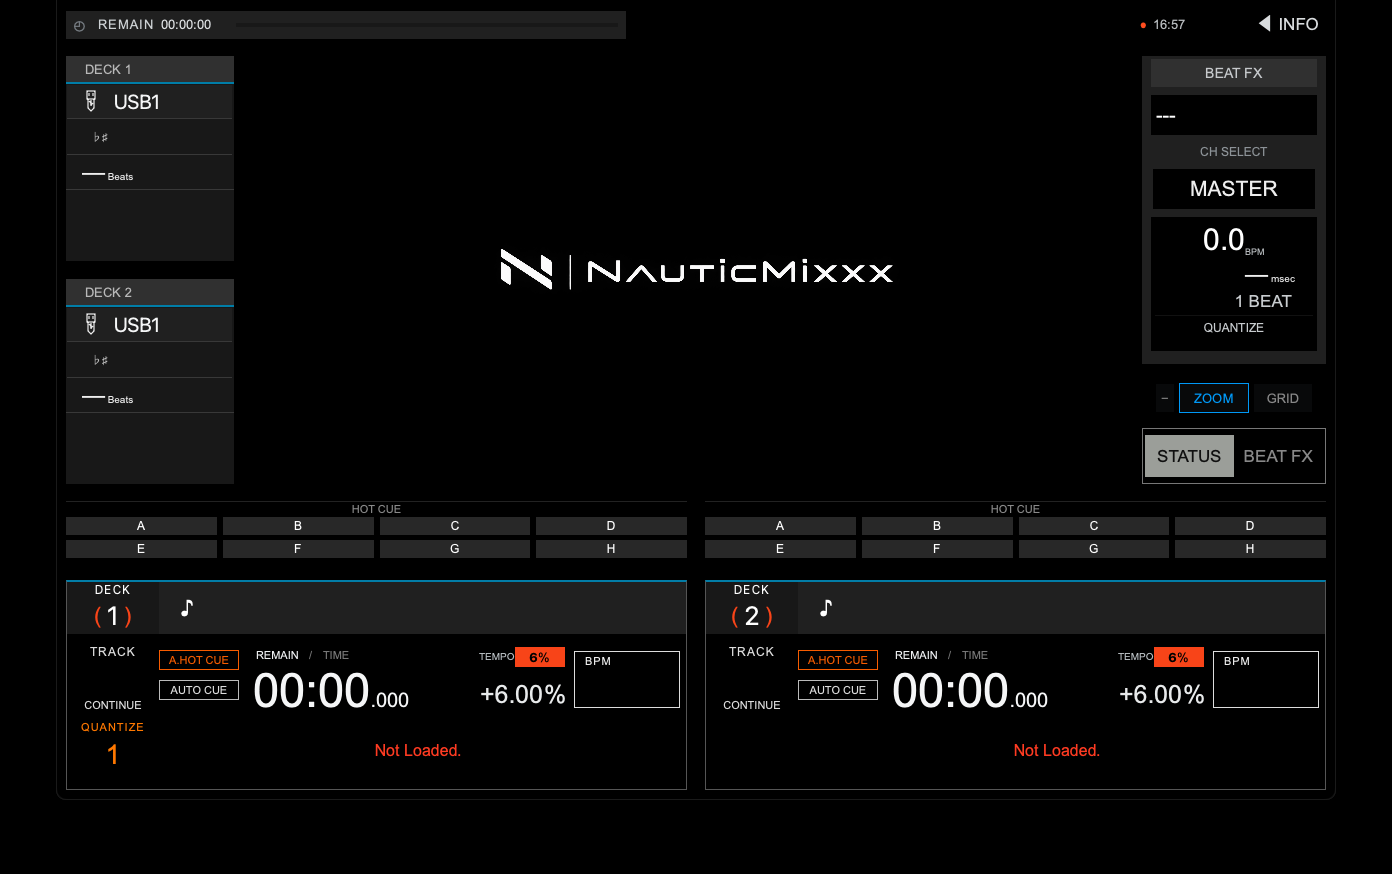Click the key flat/sharp symbol in Deck 1
1392x874 pixels.
(x=101, y=137)
